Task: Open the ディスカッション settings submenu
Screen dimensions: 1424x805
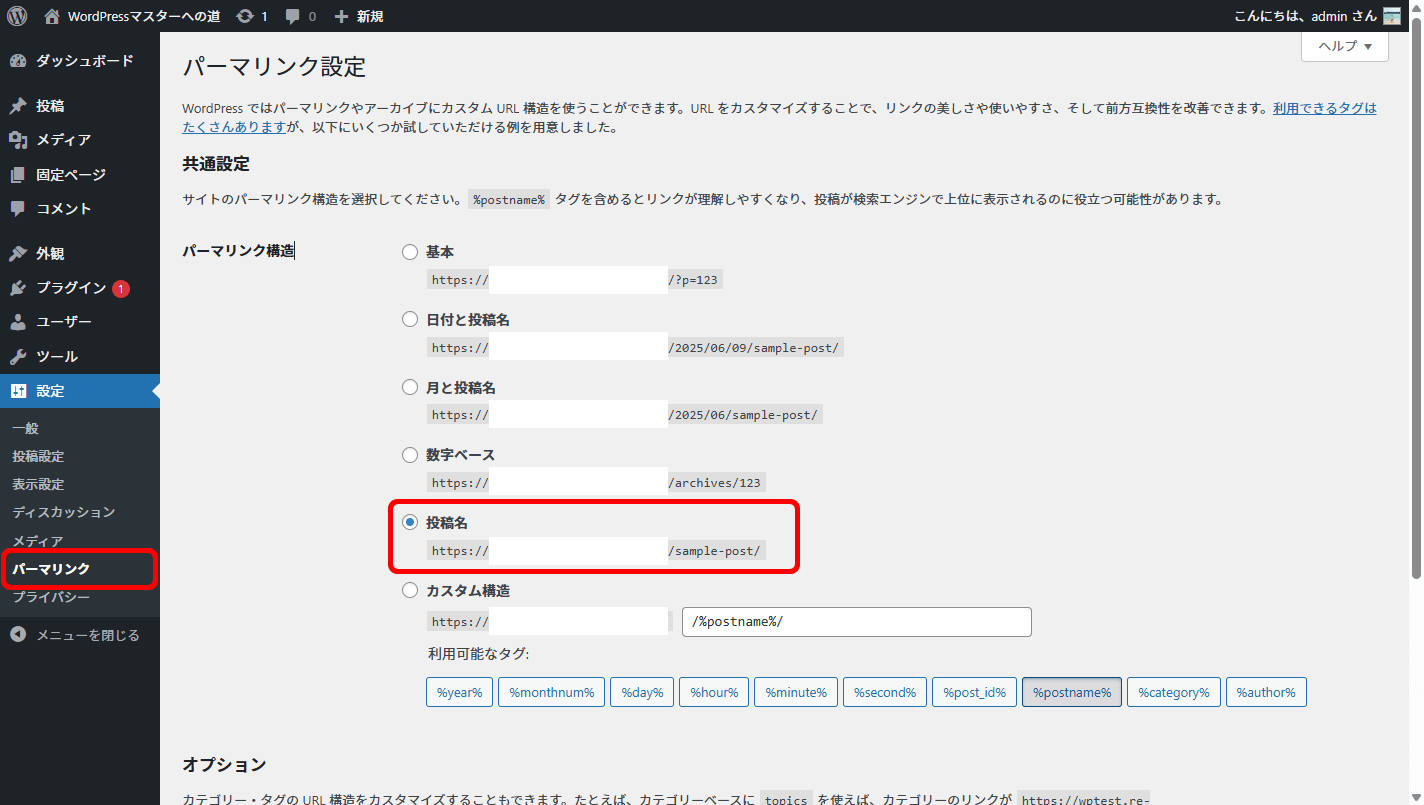Action: tap(64, 512)
